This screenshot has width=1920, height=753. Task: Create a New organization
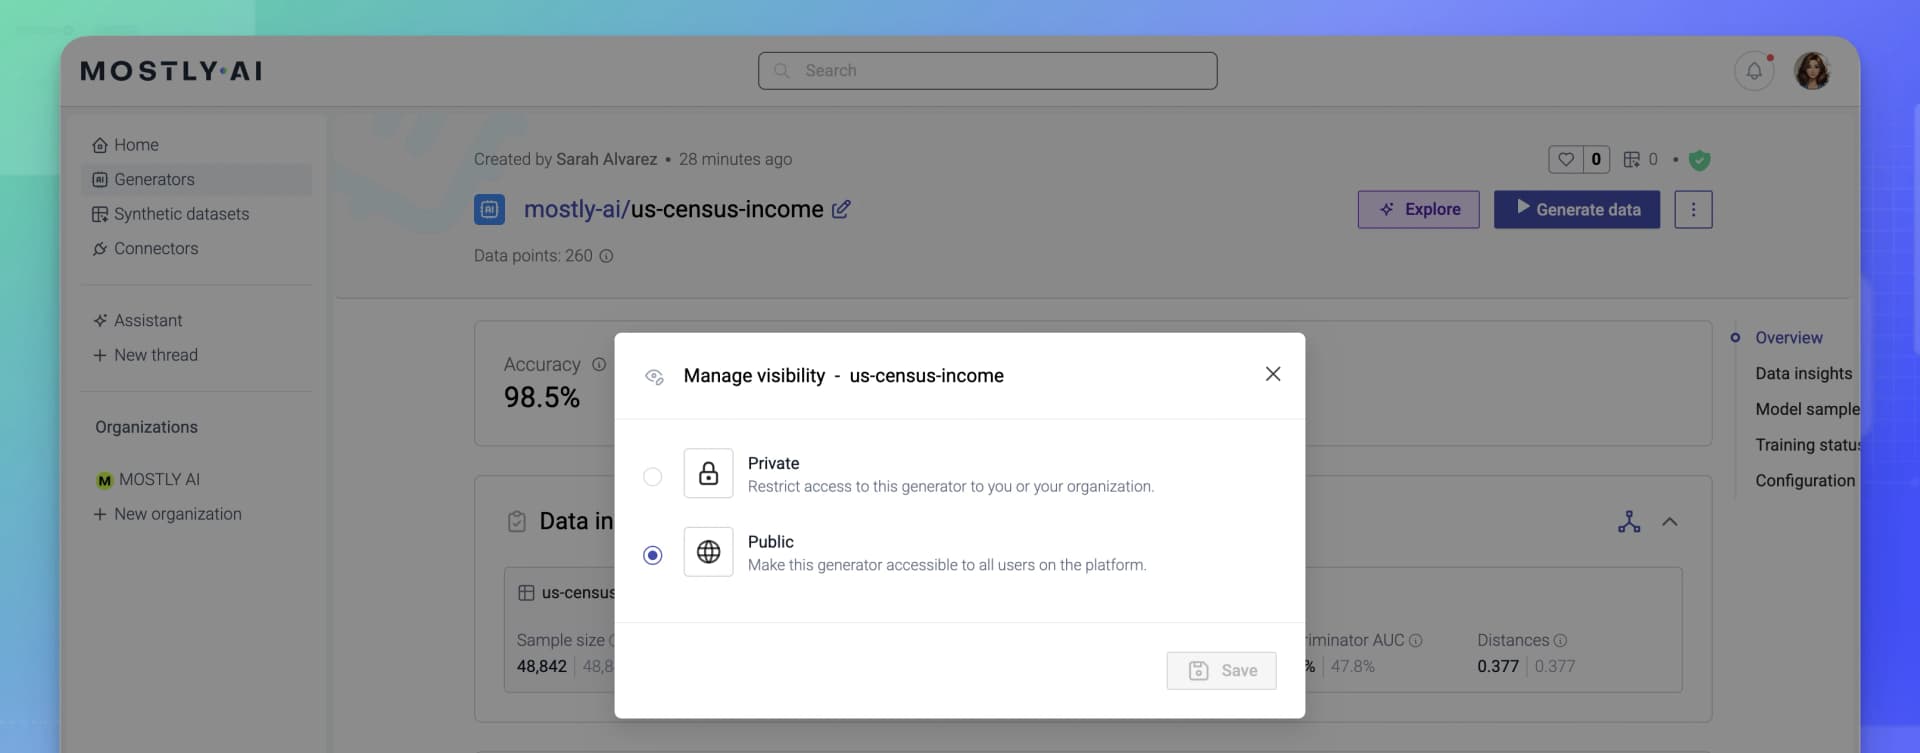click(x=167, y=514)
